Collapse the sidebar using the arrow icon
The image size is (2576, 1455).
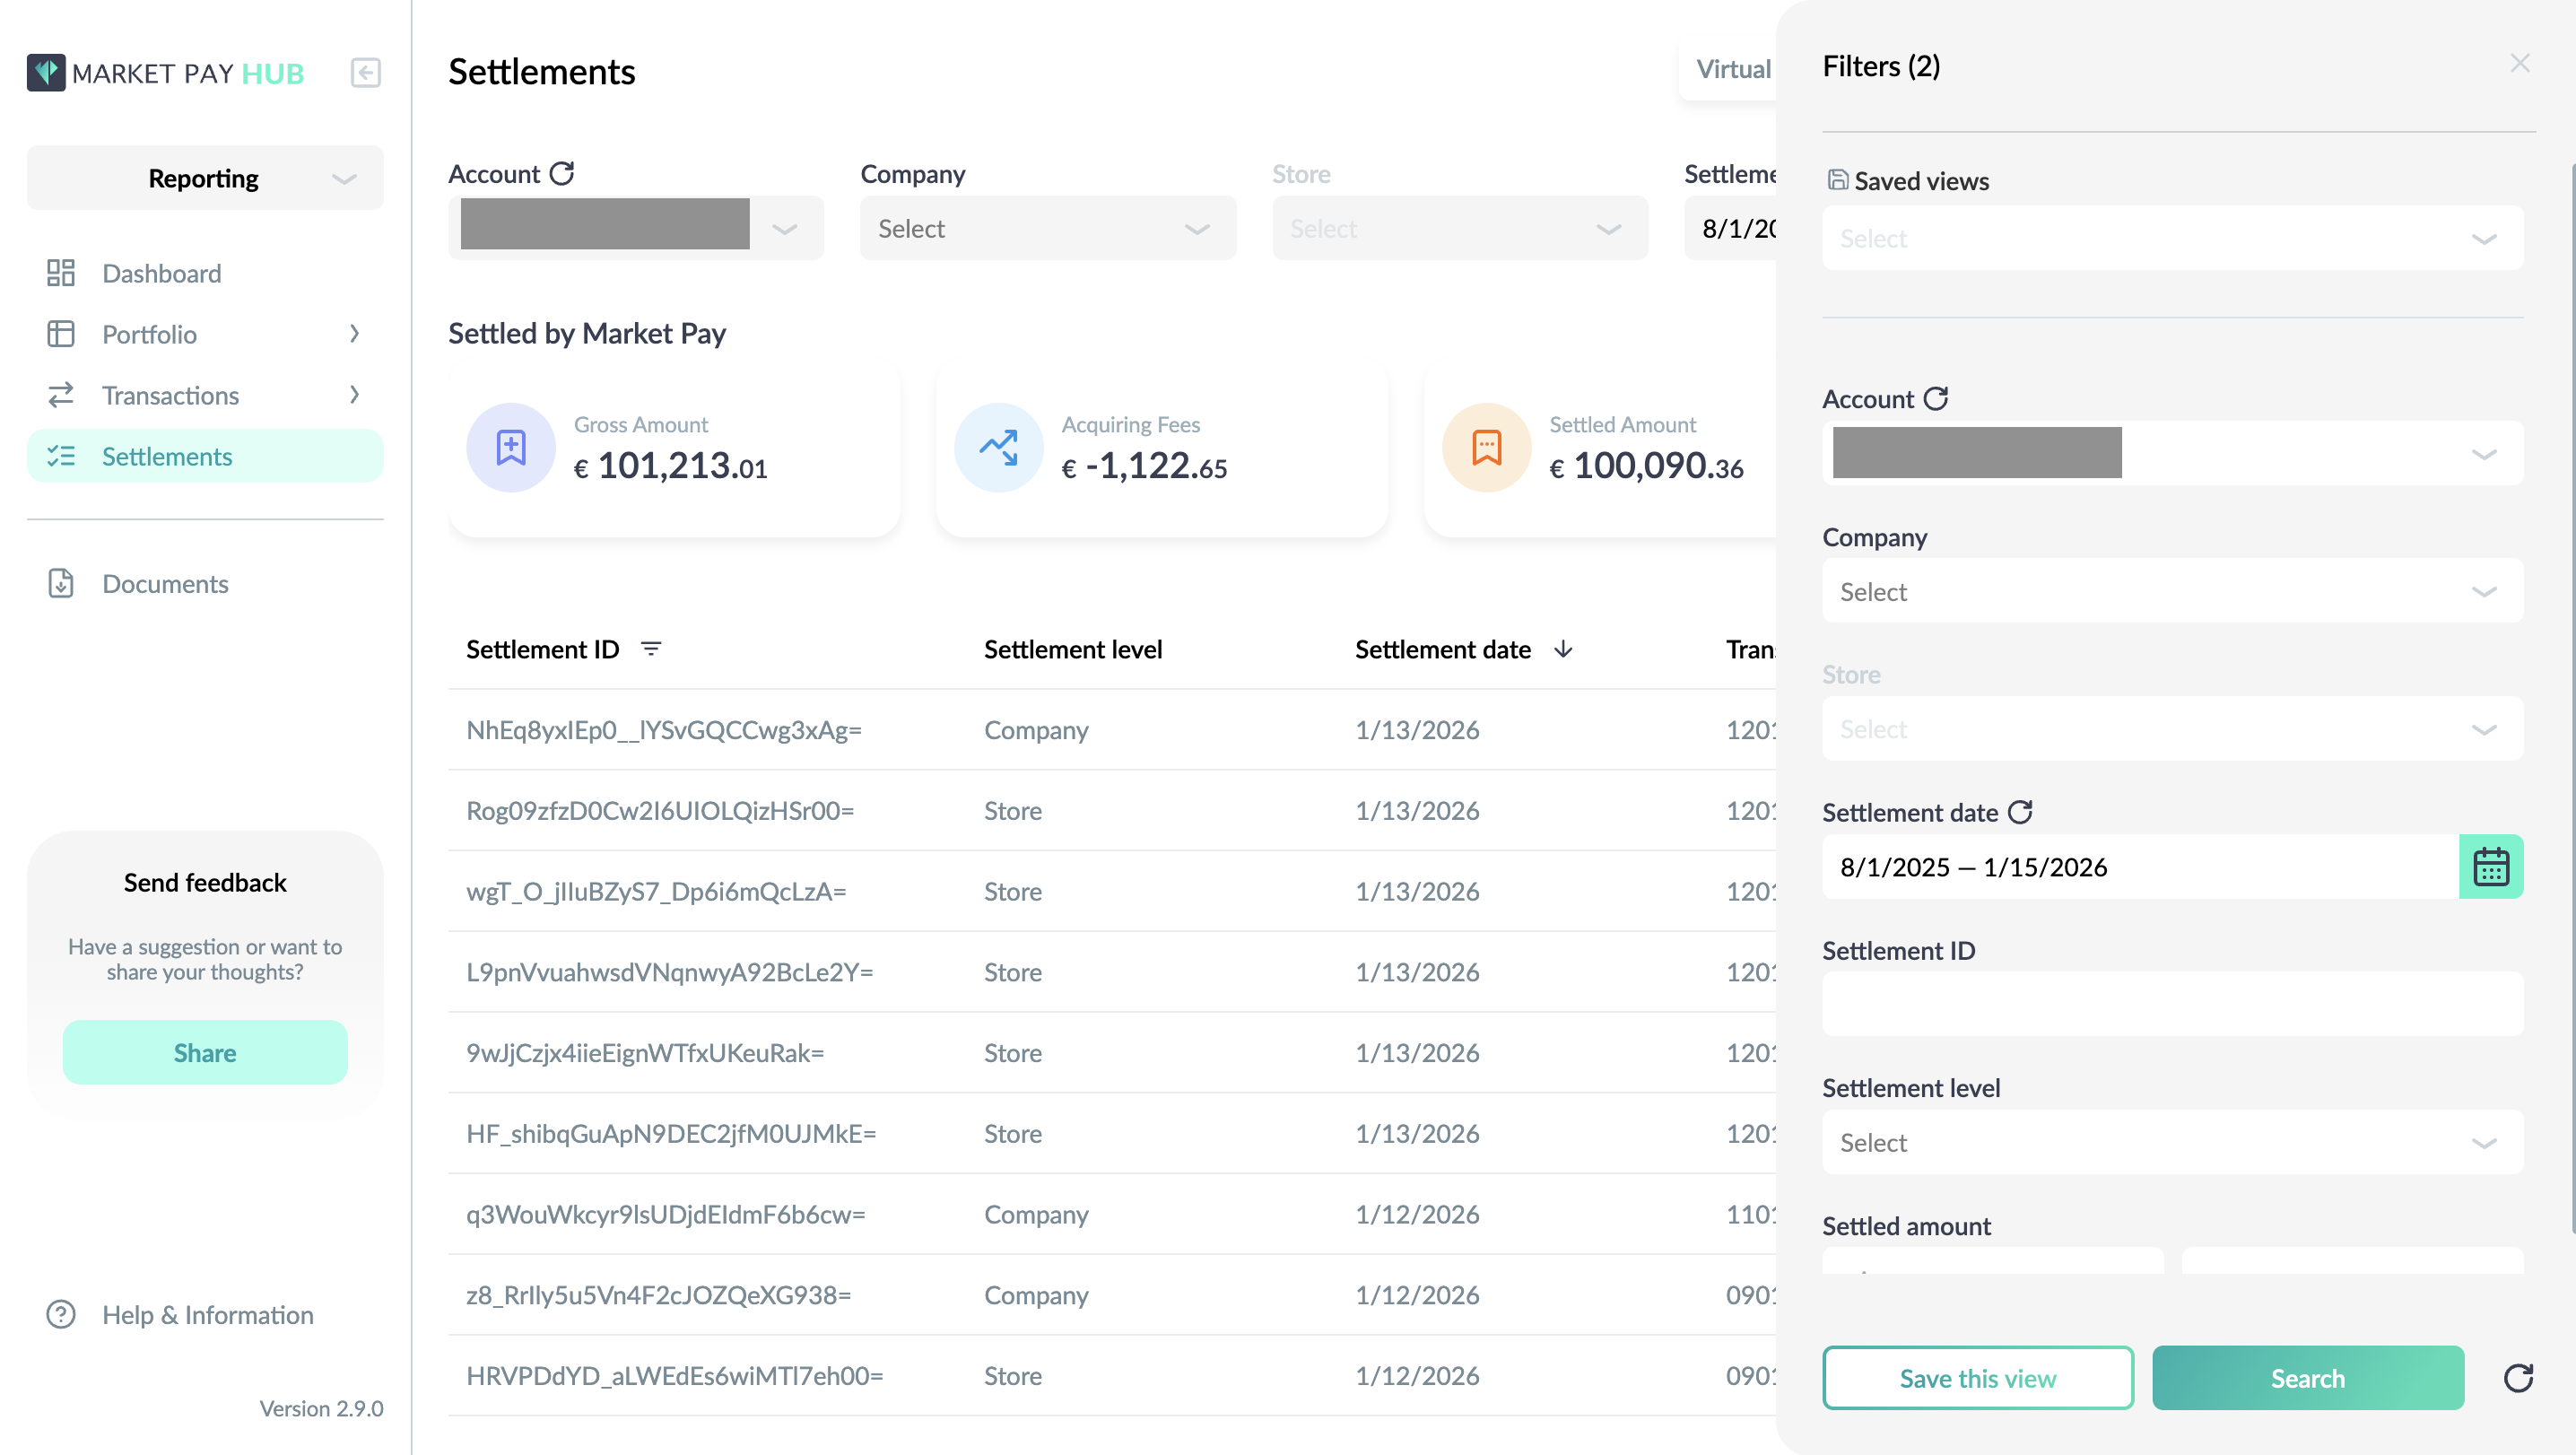(365, 73)
